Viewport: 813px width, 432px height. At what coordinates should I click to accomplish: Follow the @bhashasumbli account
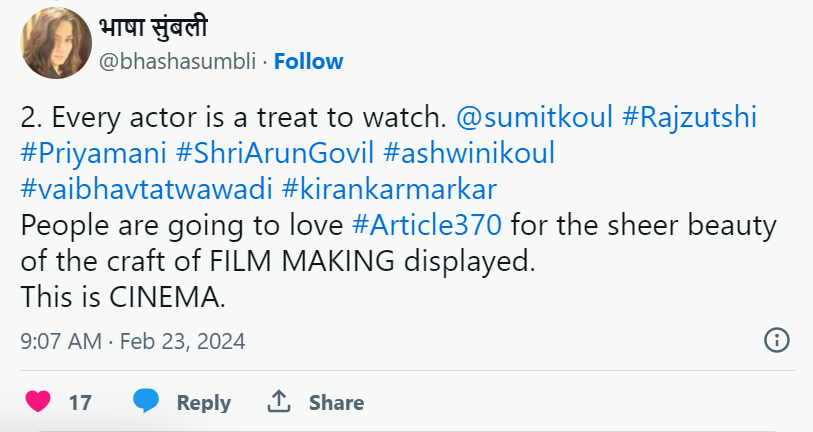[308, 61]
